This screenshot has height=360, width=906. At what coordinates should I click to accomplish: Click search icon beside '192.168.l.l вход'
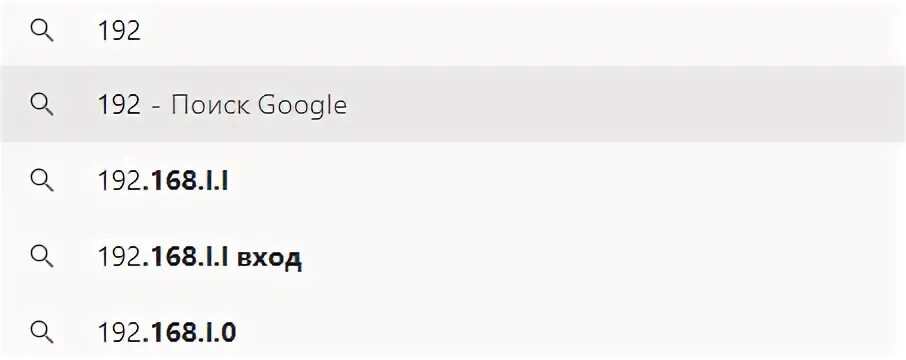pos(42,257)
